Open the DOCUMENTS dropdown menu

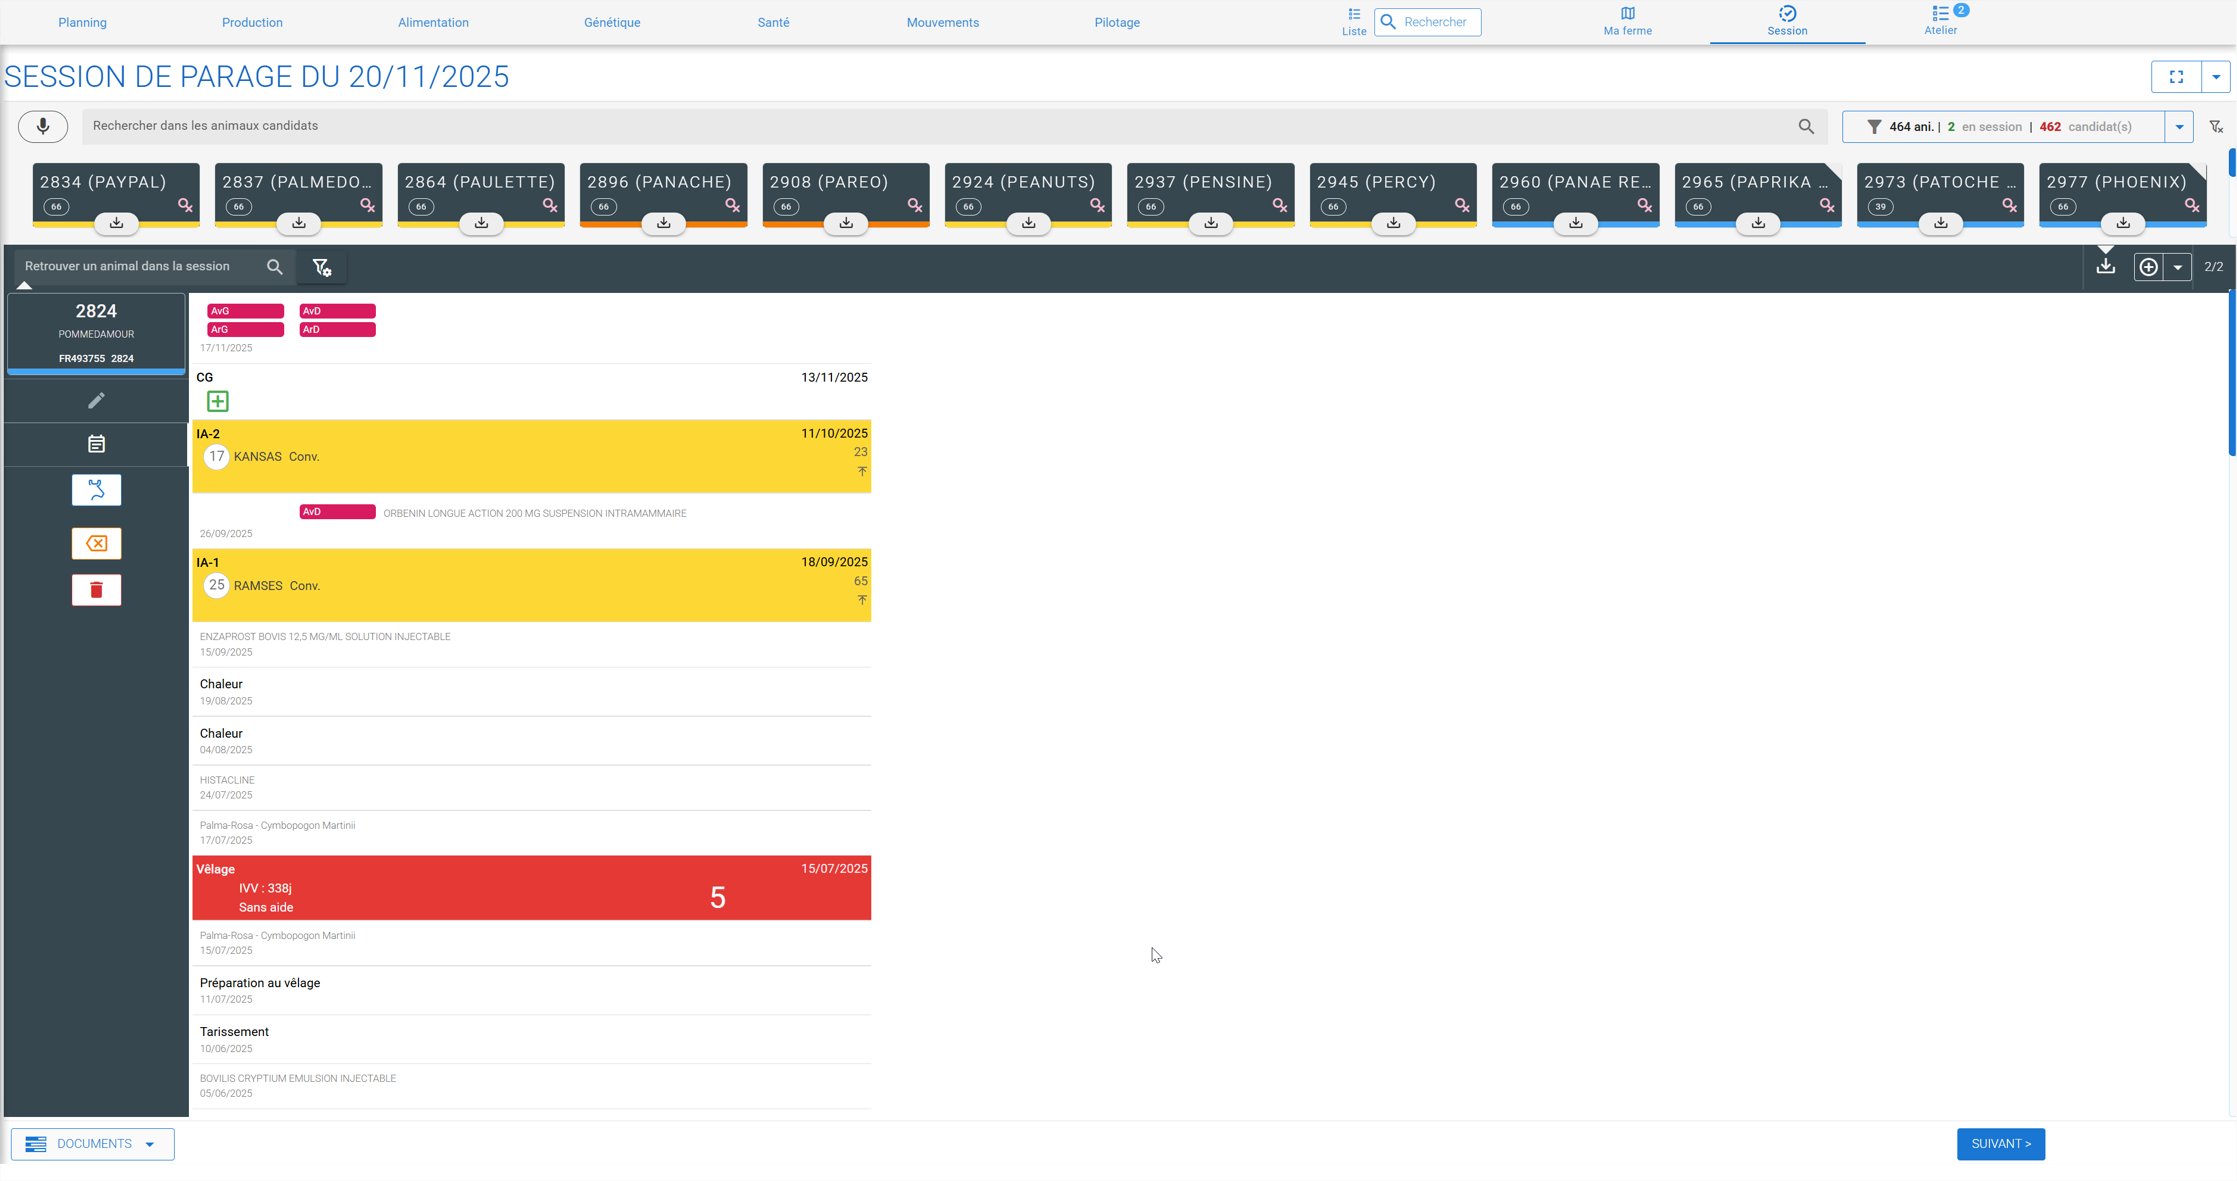click(93, 1144)
